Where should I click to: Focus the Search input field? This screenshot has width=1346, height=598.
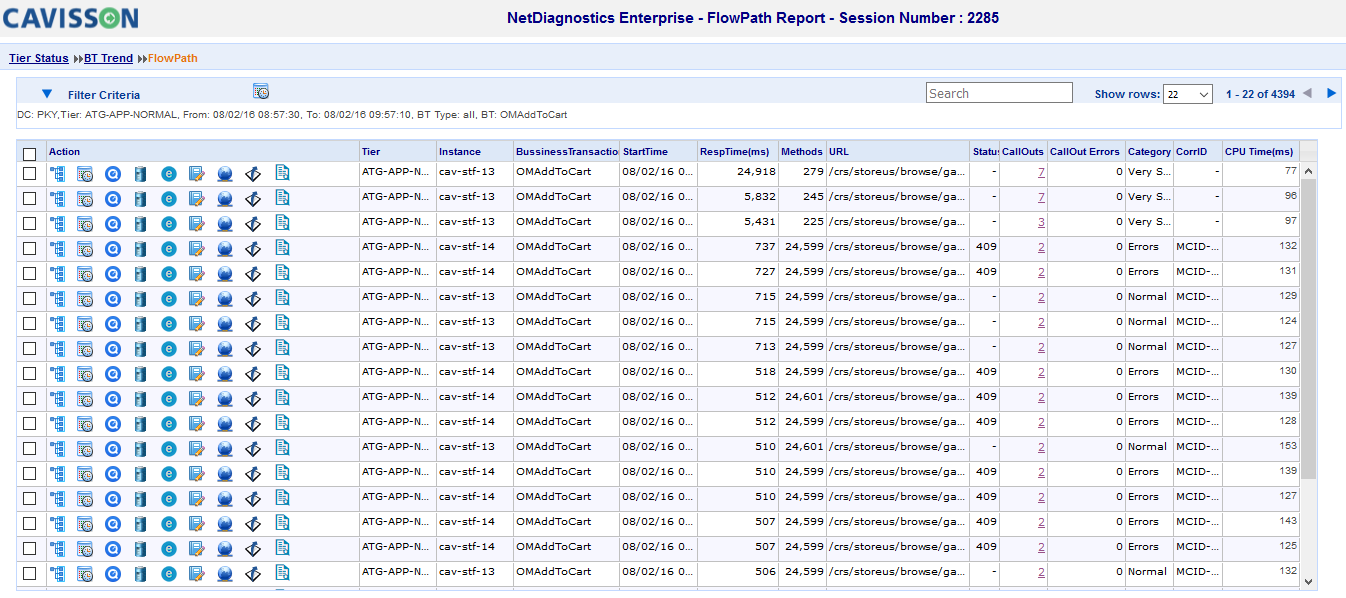tap(999, 93)
